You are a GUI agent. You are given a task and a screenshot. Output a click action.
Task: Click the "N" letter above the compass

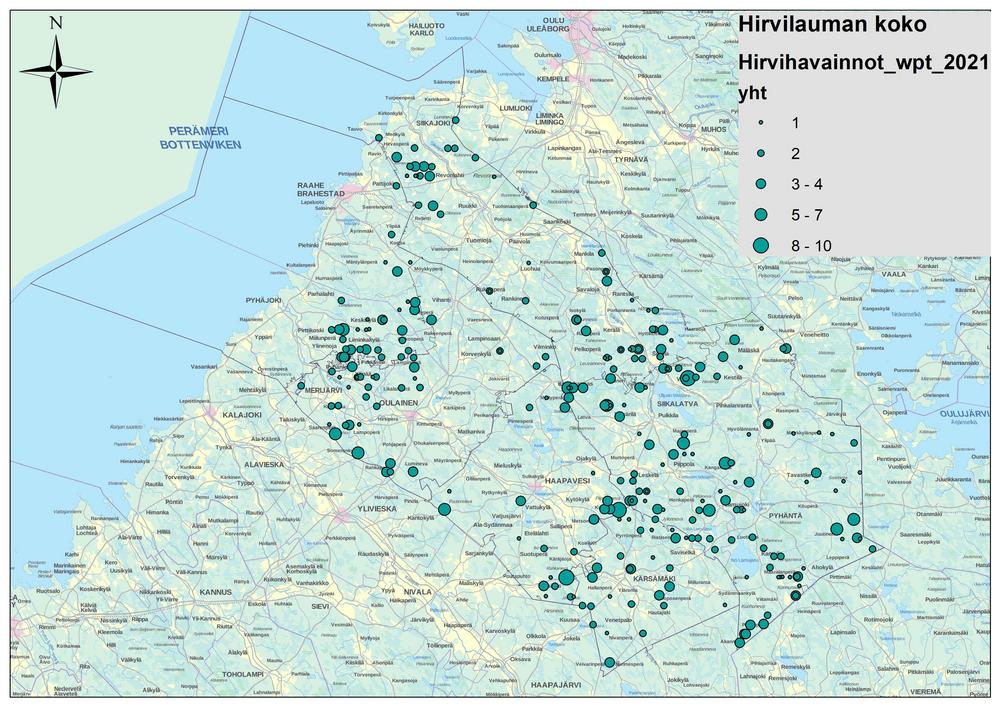pyautogui.click(x=56, y=23)
